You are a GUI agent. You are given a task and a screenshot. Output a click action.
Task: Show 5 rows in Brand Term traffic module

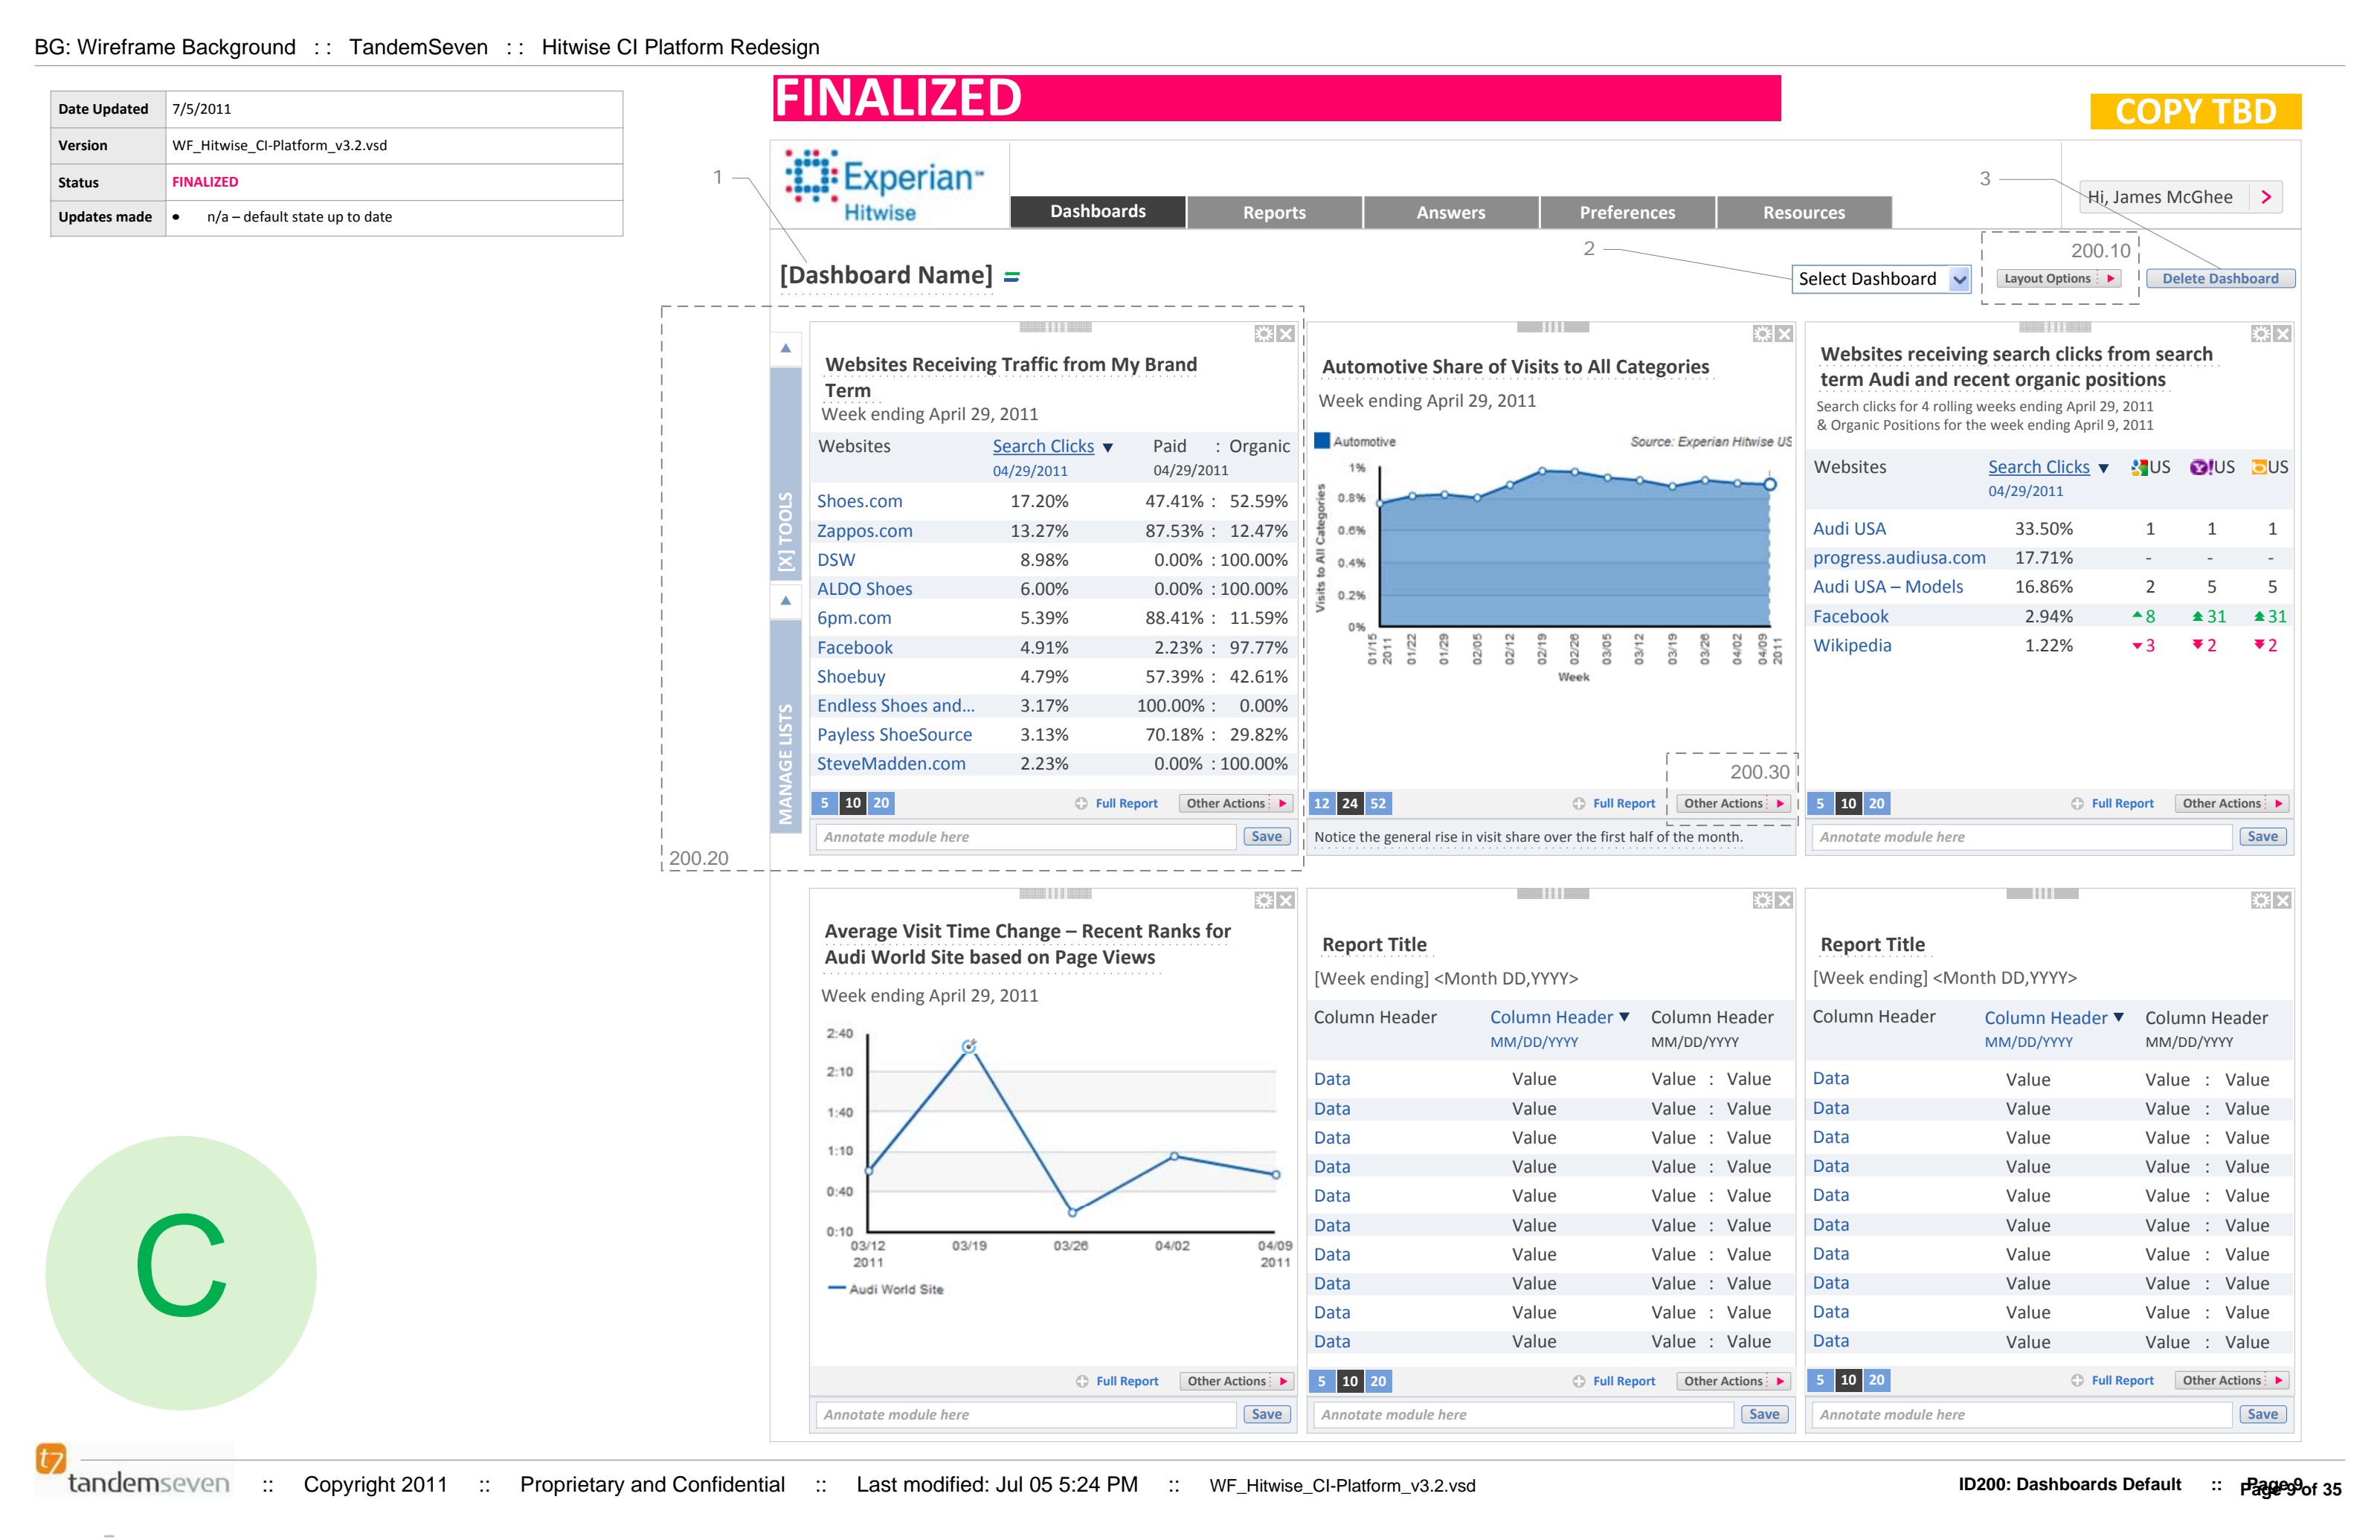825,803
